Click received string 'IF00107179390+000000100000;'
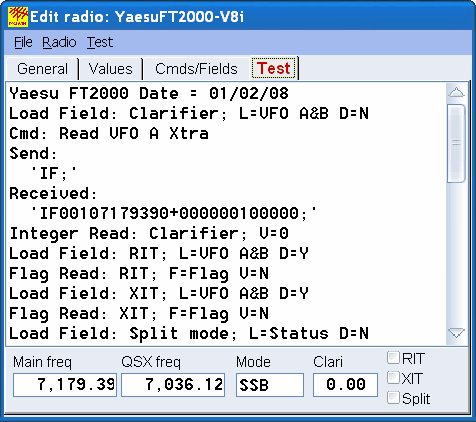The image size is (476, 422). 174,214
